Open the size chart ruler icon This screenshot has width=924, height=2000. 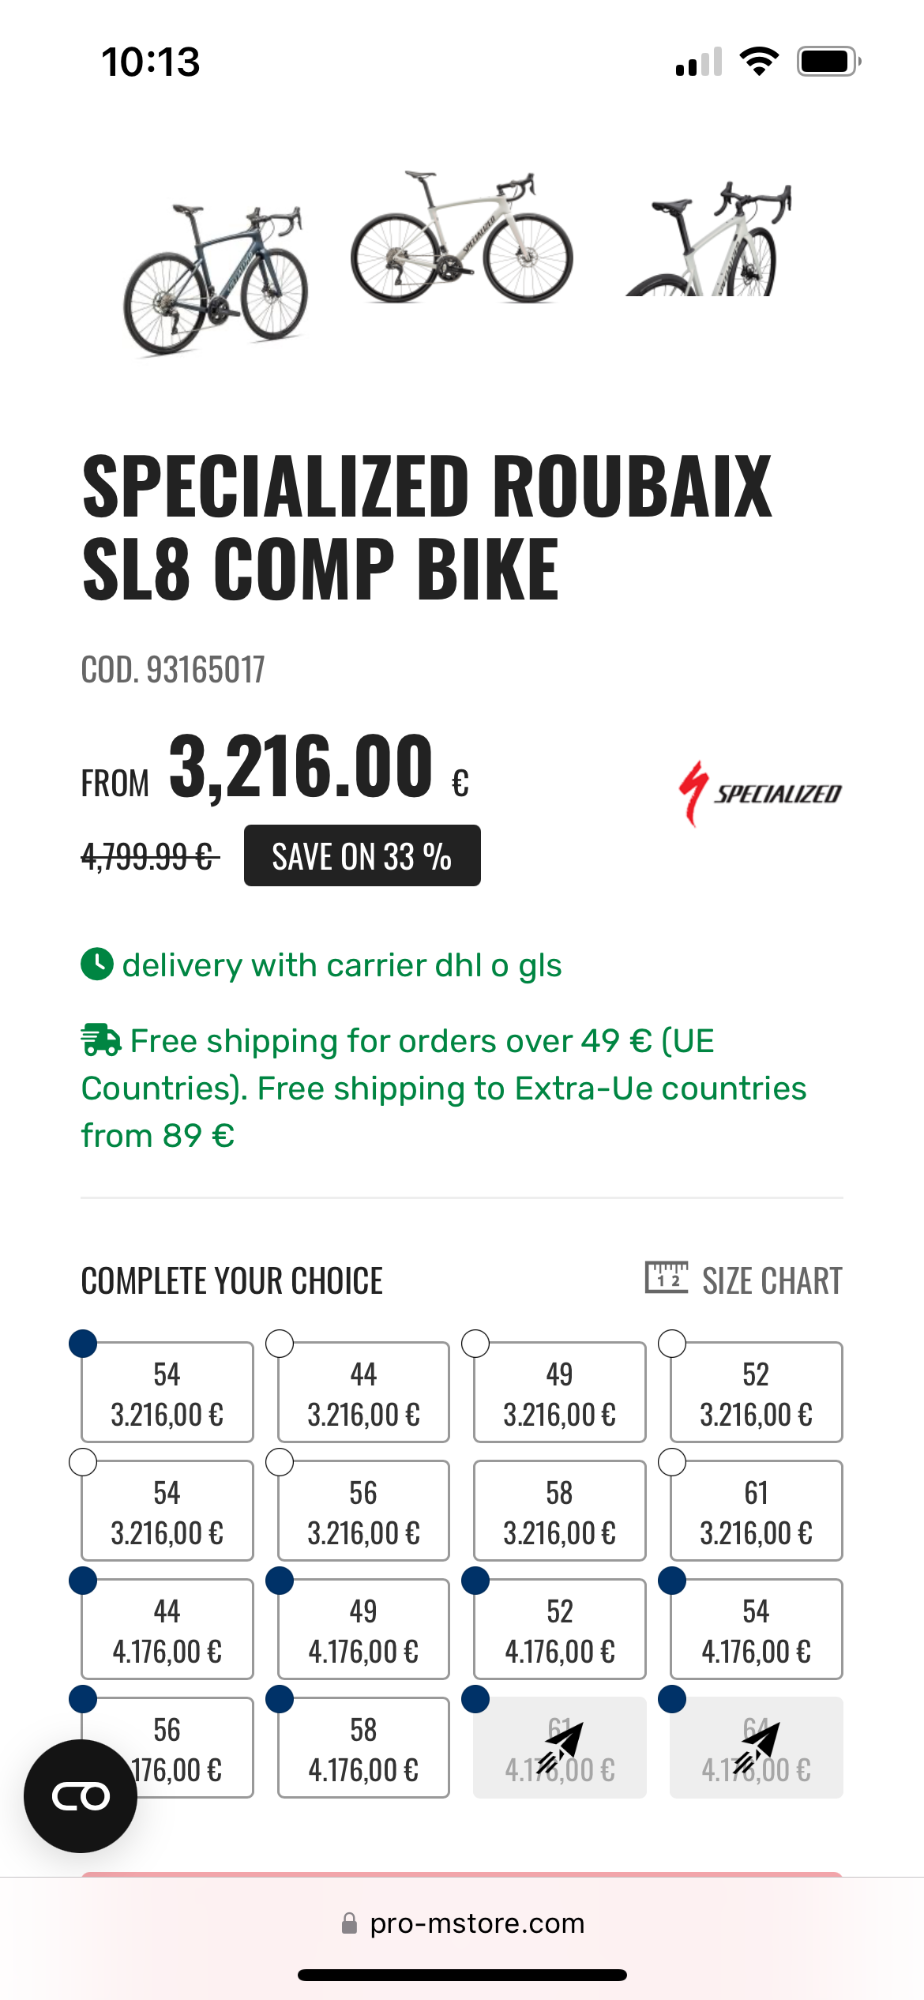click(x=666, y=1278)
